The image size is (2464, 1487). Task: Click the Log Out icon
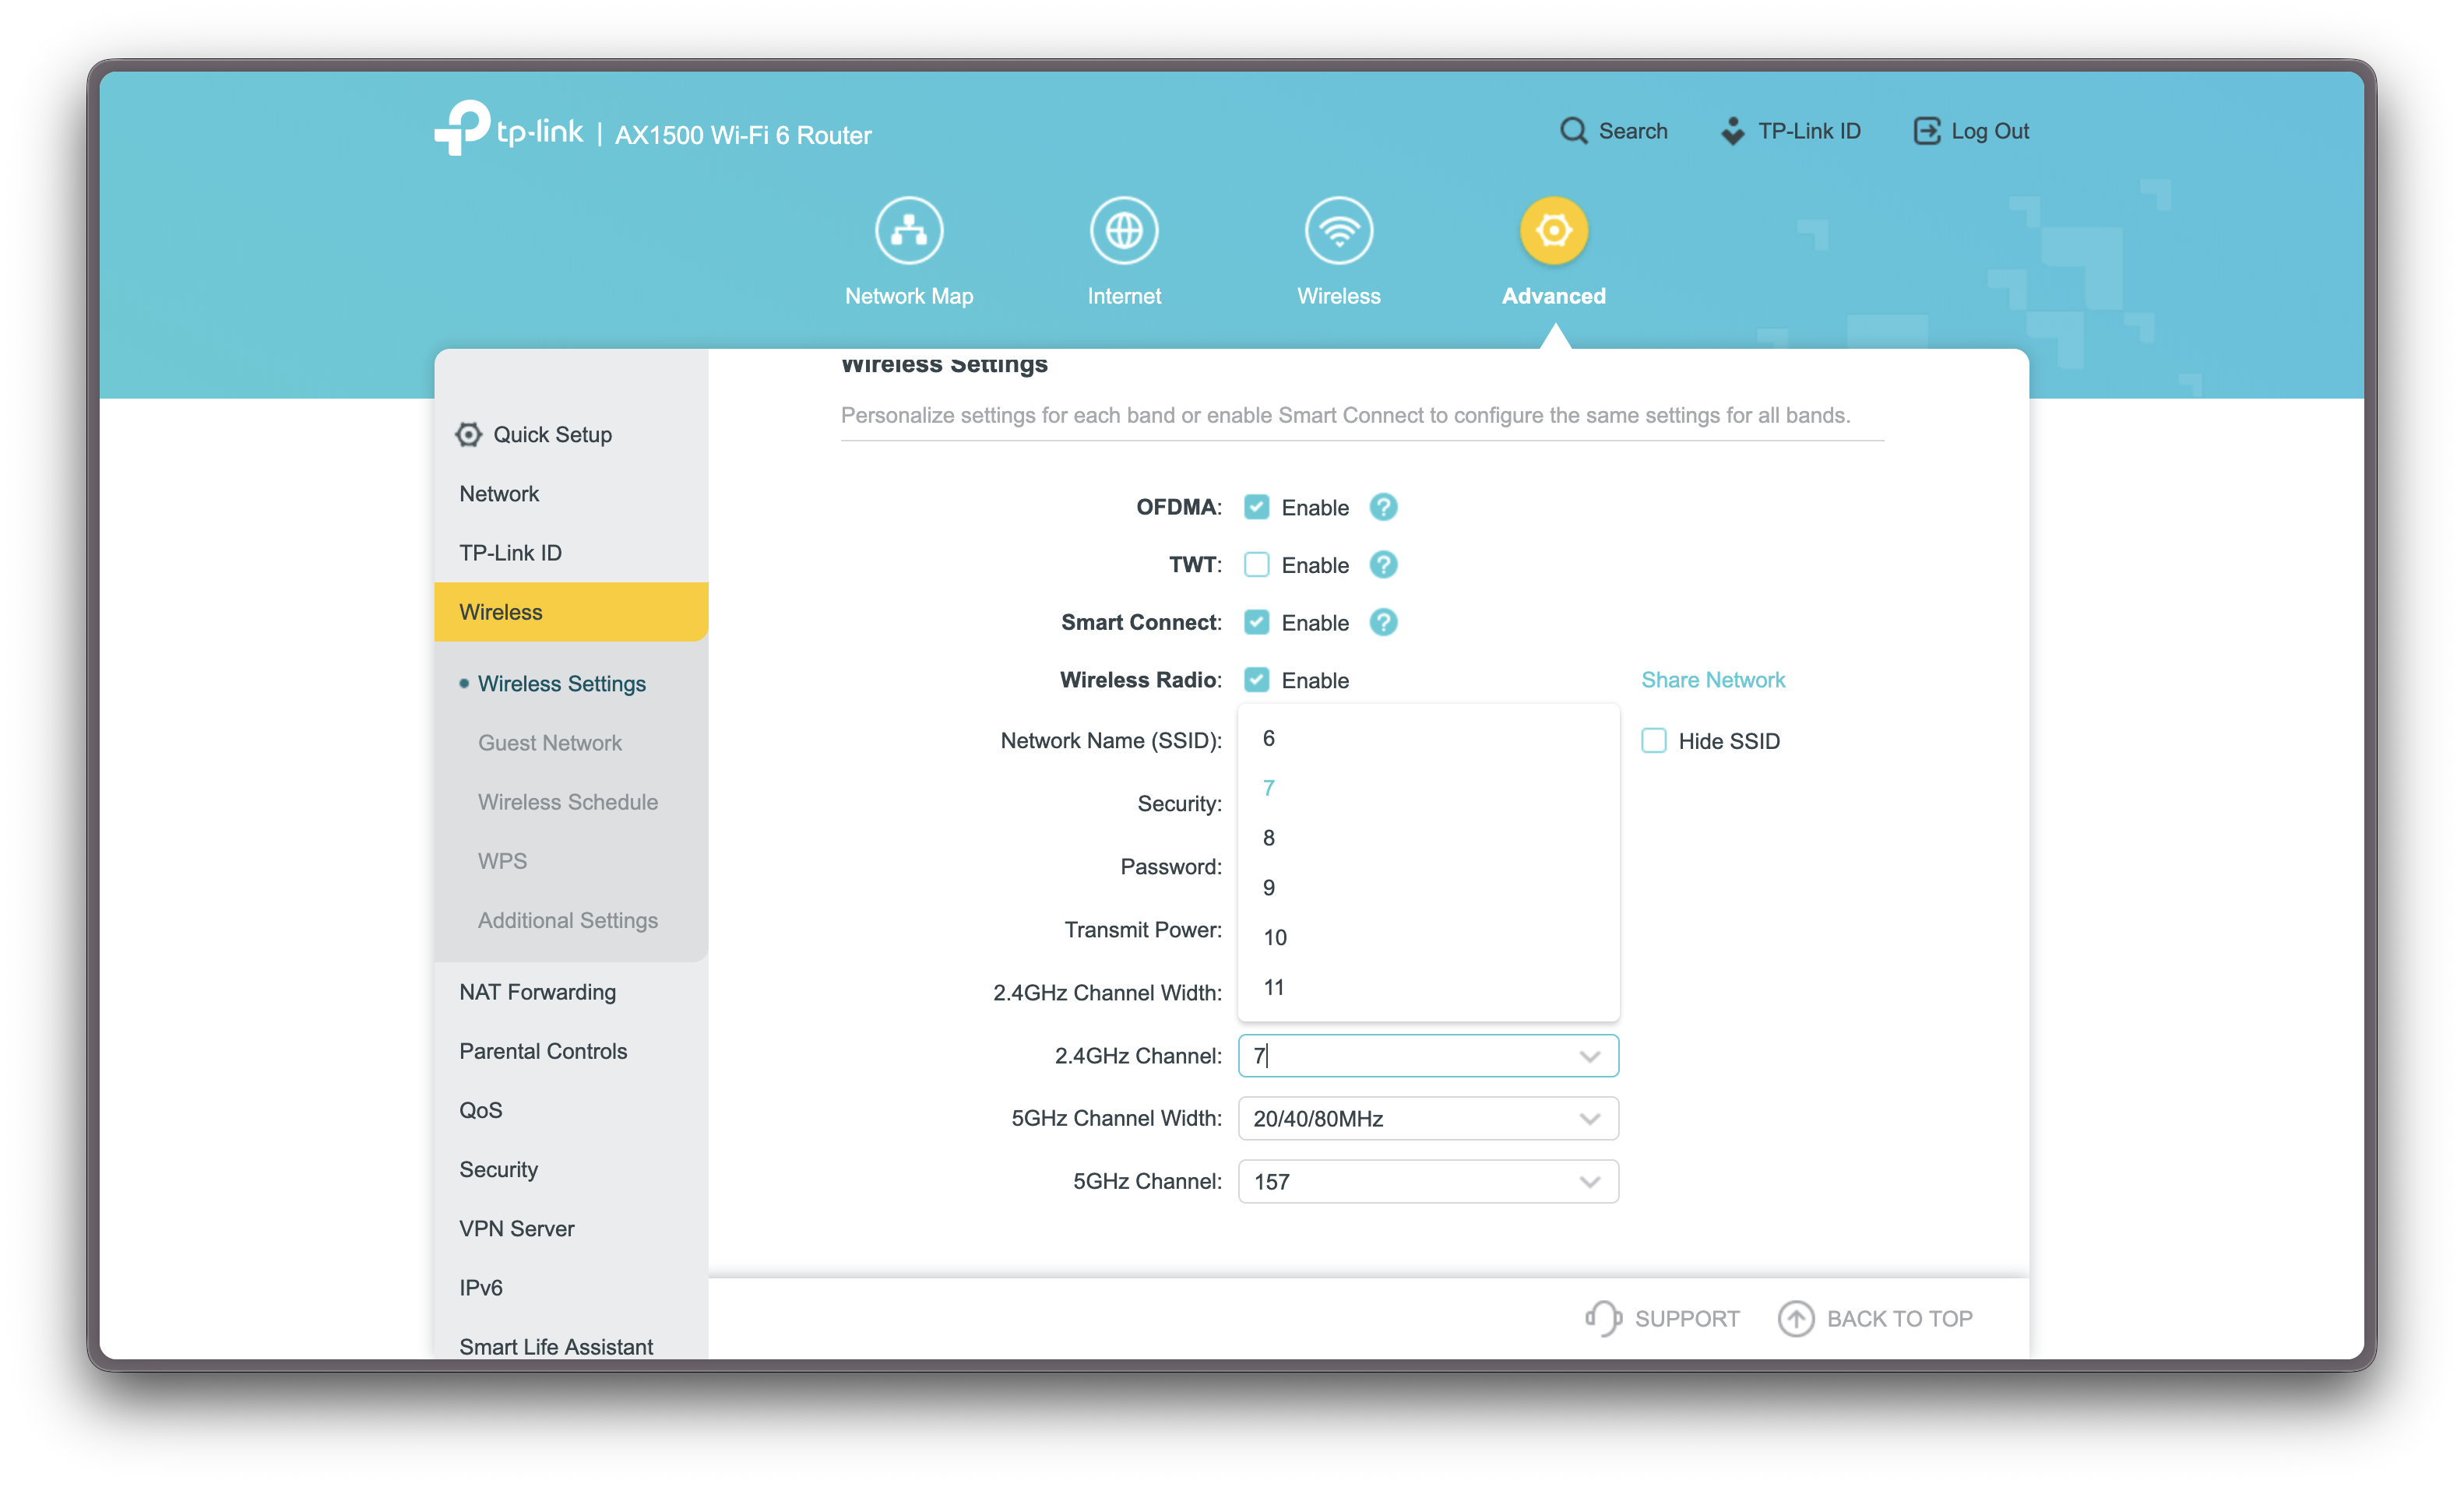click(x=1926, y=131)
